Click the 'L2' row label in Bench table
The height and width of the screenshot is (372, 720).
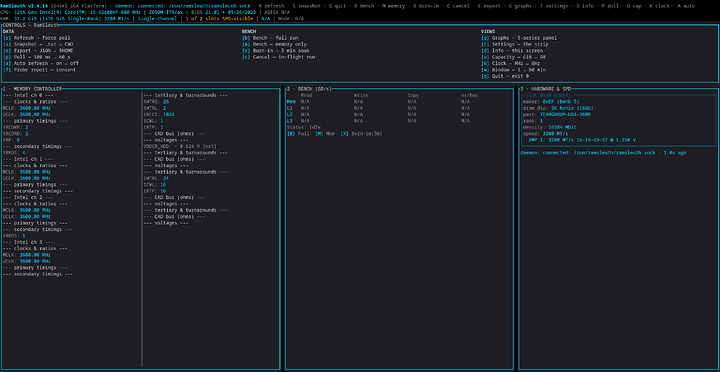[290, 114]
